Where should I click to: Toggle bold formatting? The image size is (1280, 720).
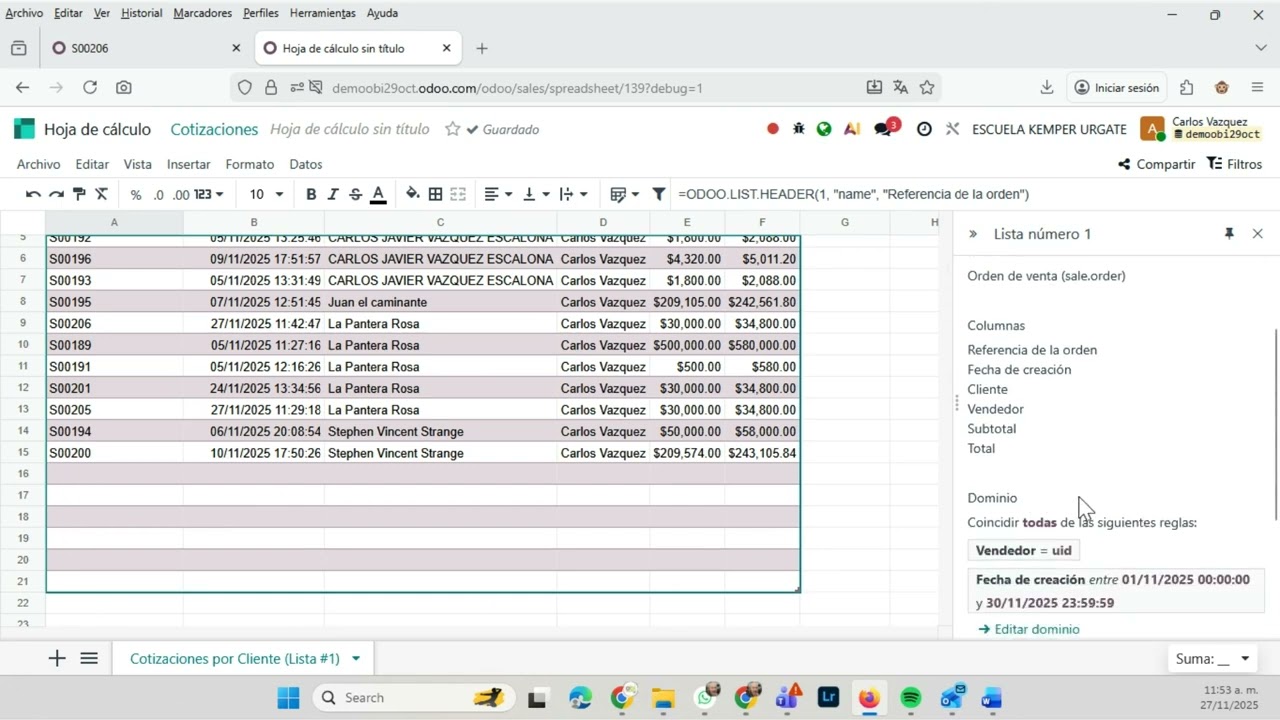[x=311, y=194]
